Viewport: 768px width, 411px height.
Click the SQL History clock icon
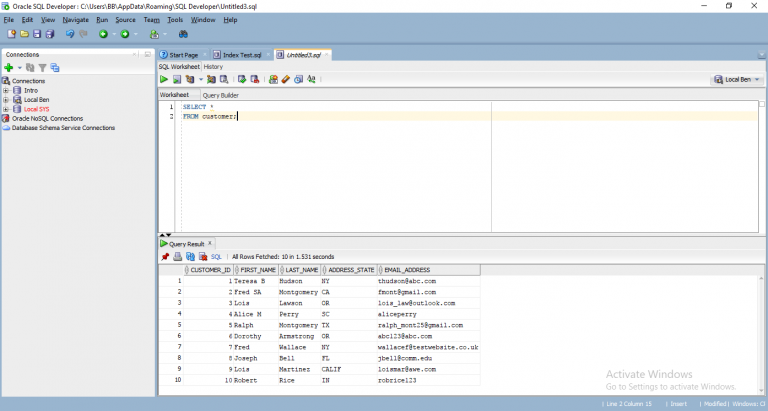click(x=298, y=79)
